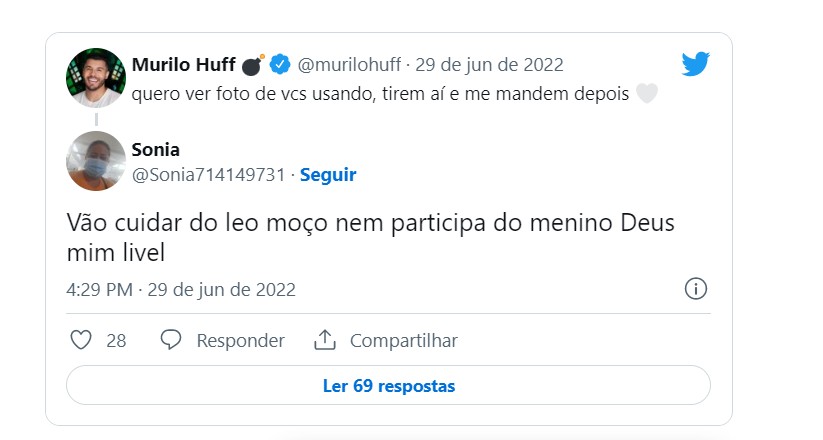Open Murilo Huff's profile picture
This screenshot has height=440, width=823.
tap(96, 78)
